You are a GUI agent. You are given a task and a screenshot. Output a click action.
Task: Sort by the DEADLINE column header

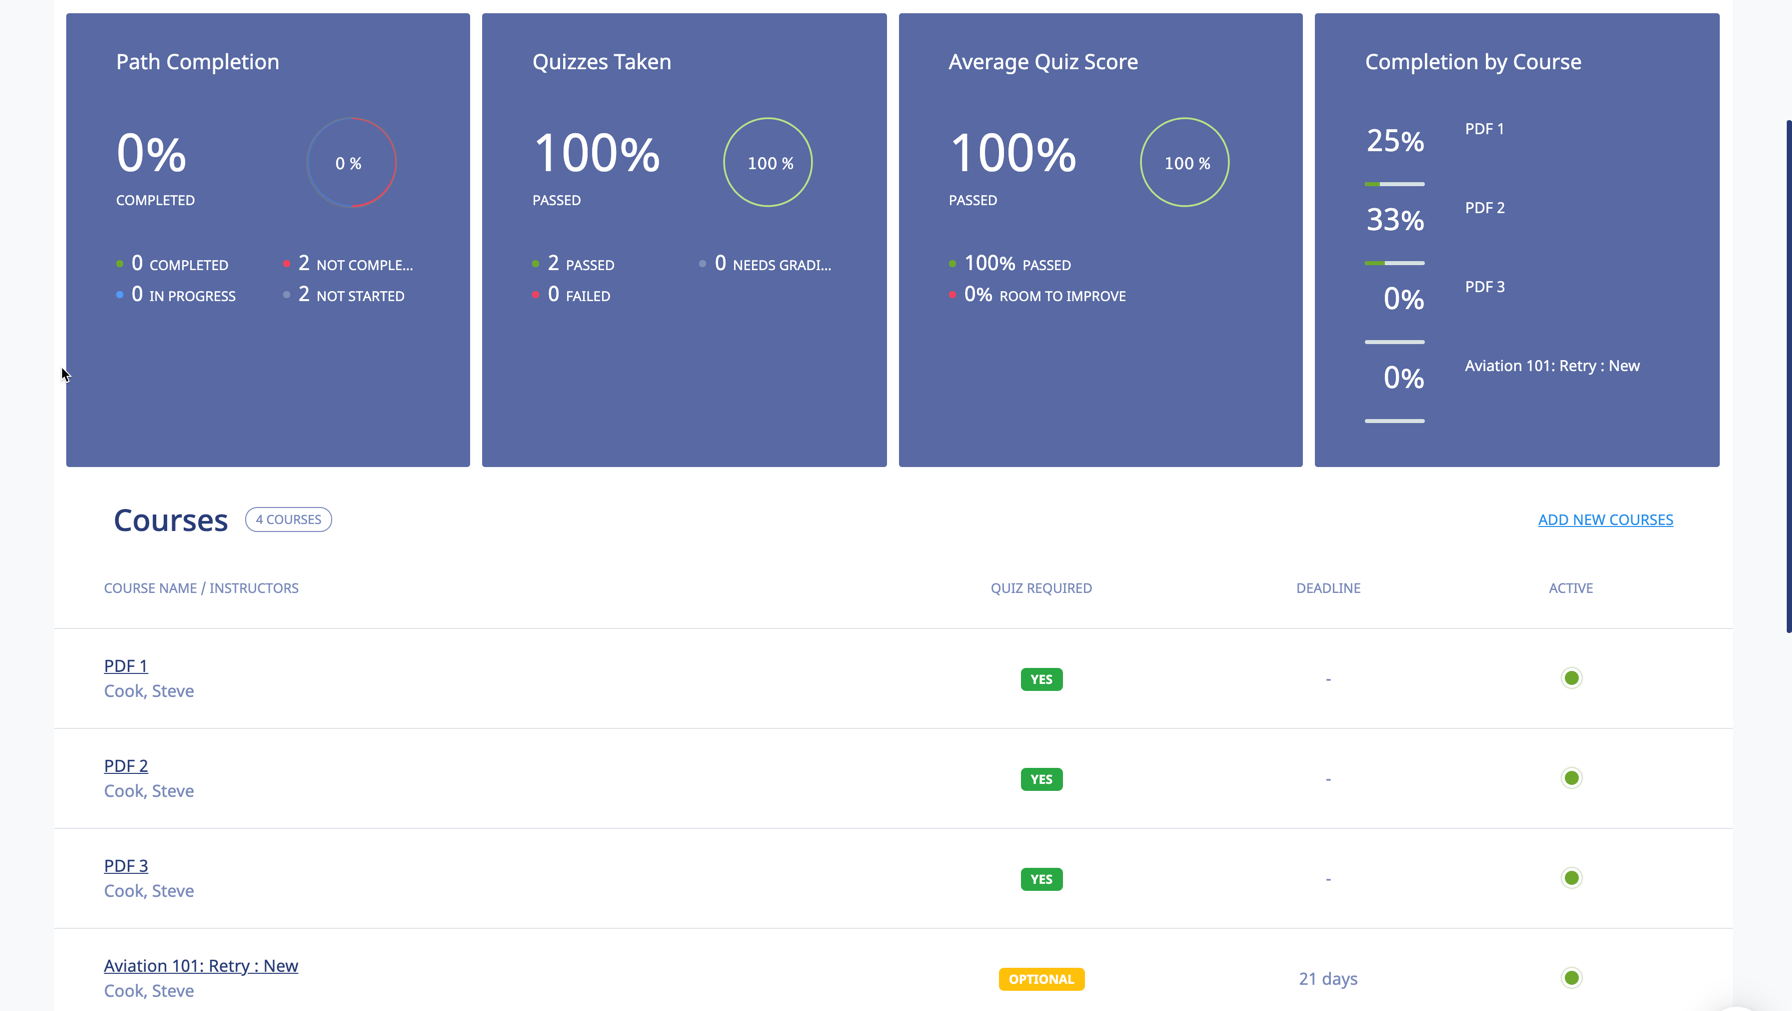pos(1328,588)
